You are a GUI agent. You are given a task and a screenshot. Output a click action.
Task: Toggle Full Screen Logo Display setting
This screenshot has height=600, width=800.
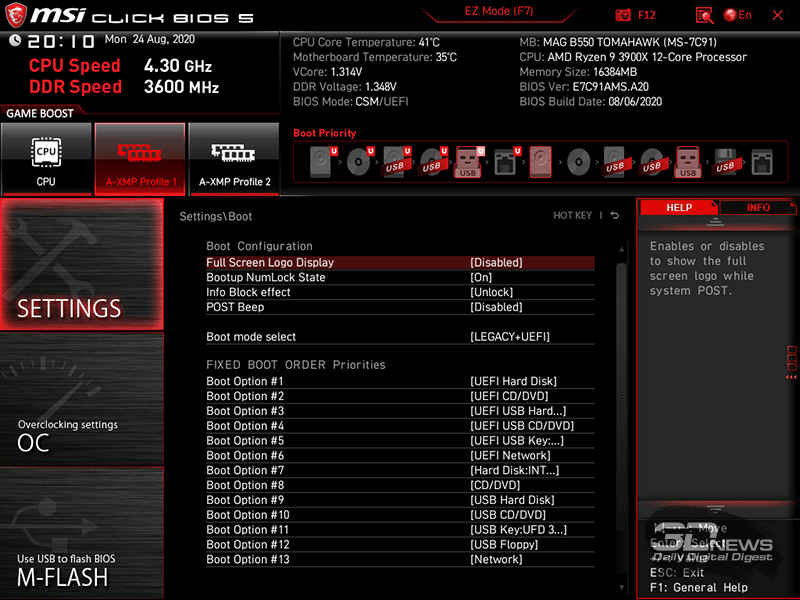point(400,262)
